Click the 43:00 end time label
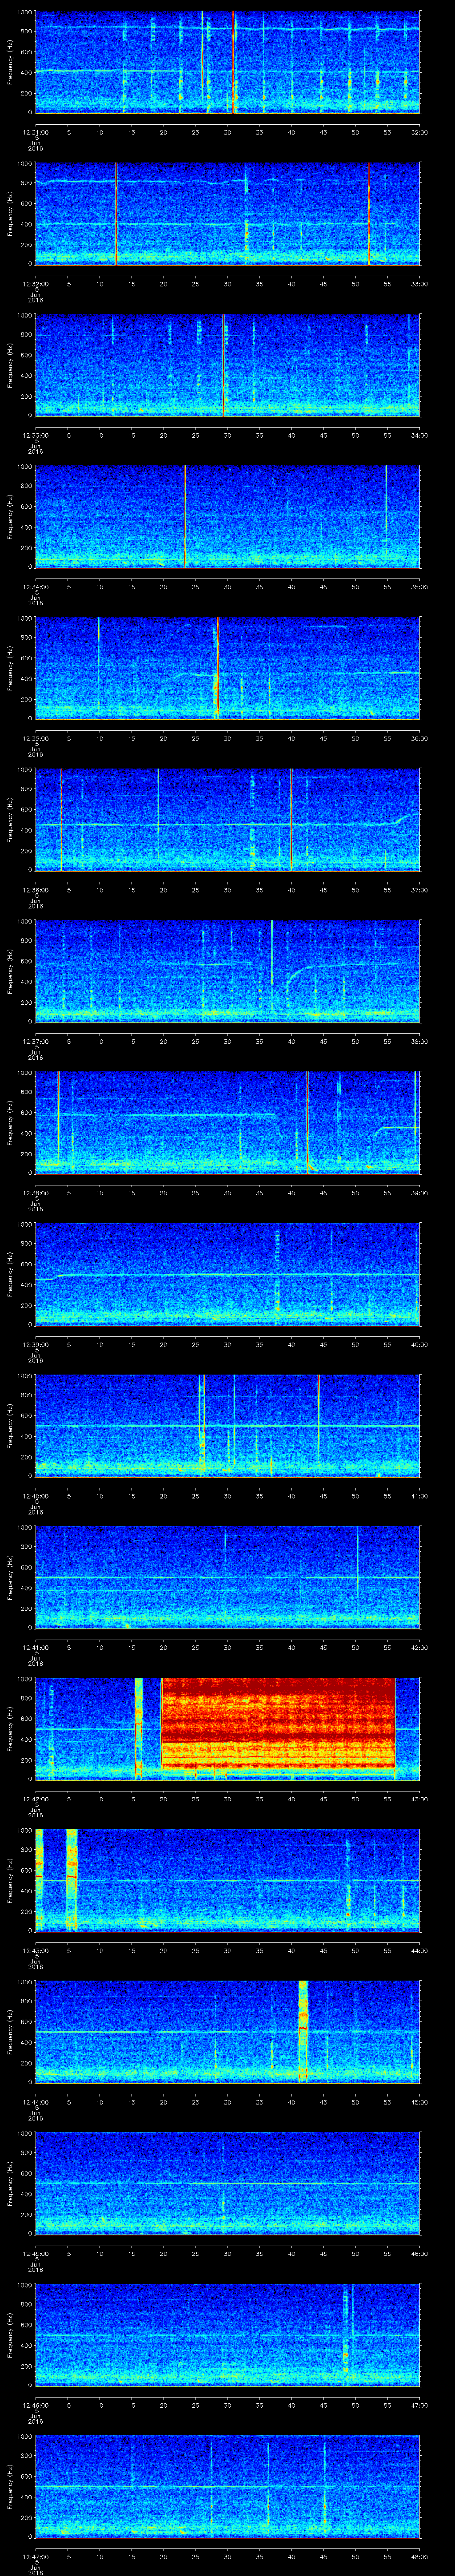Image resolution: width=455 pixels, height=2576 pixels. click(x=419, y=1799)
